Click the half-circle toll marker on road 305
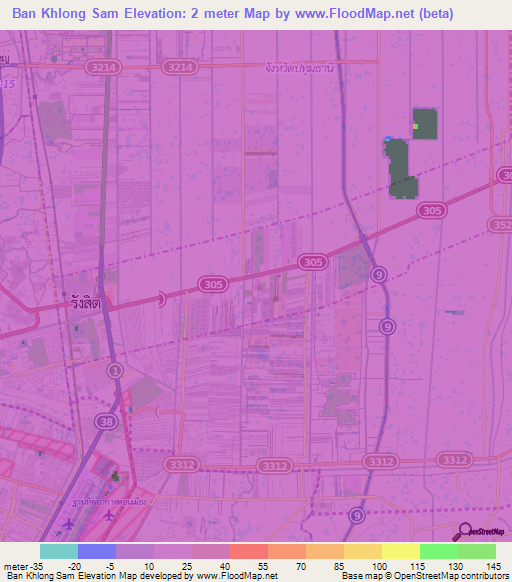 tap(162, 299)
